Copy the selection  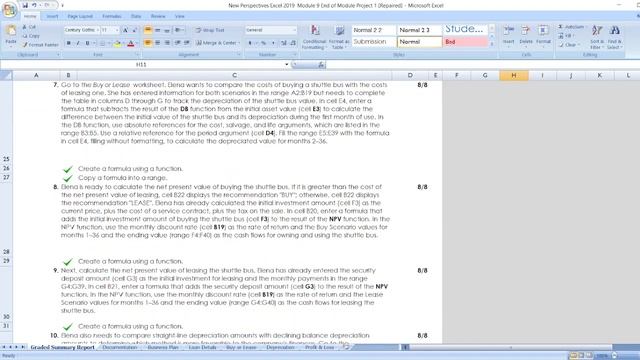pos(31,36)
